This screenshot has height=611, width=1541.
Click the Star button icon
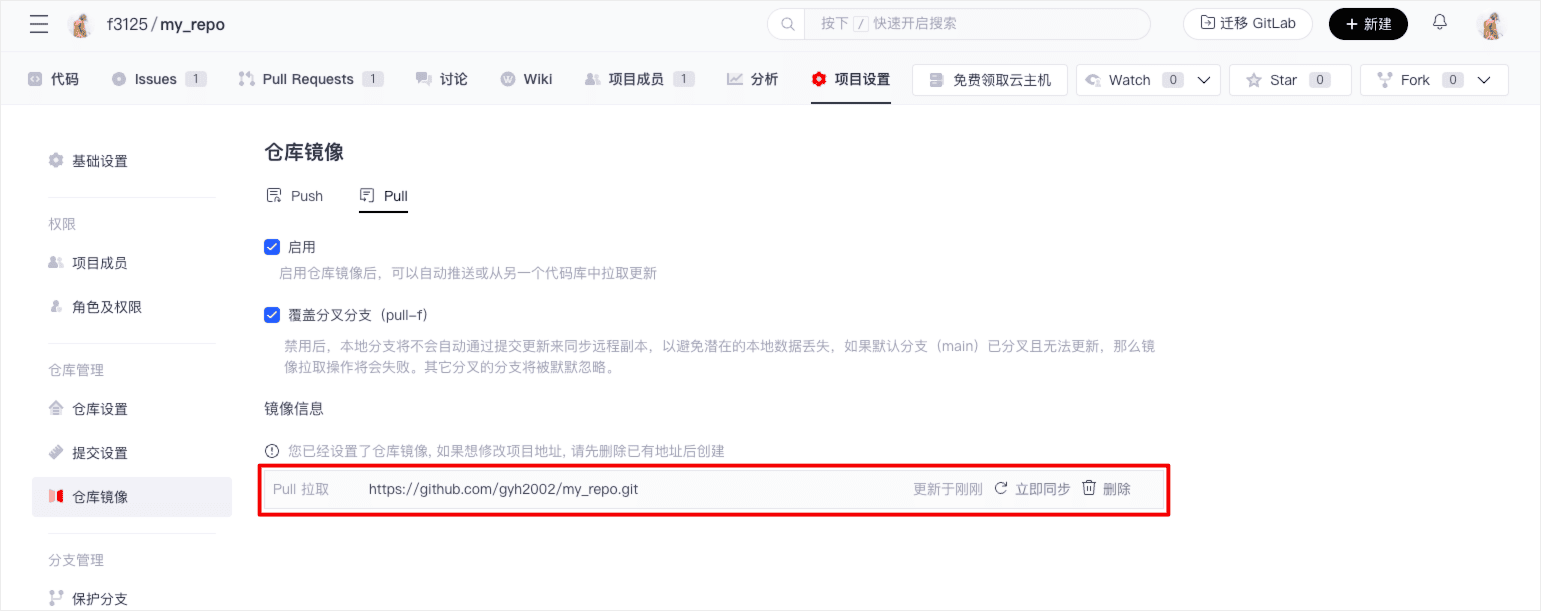1253,80
